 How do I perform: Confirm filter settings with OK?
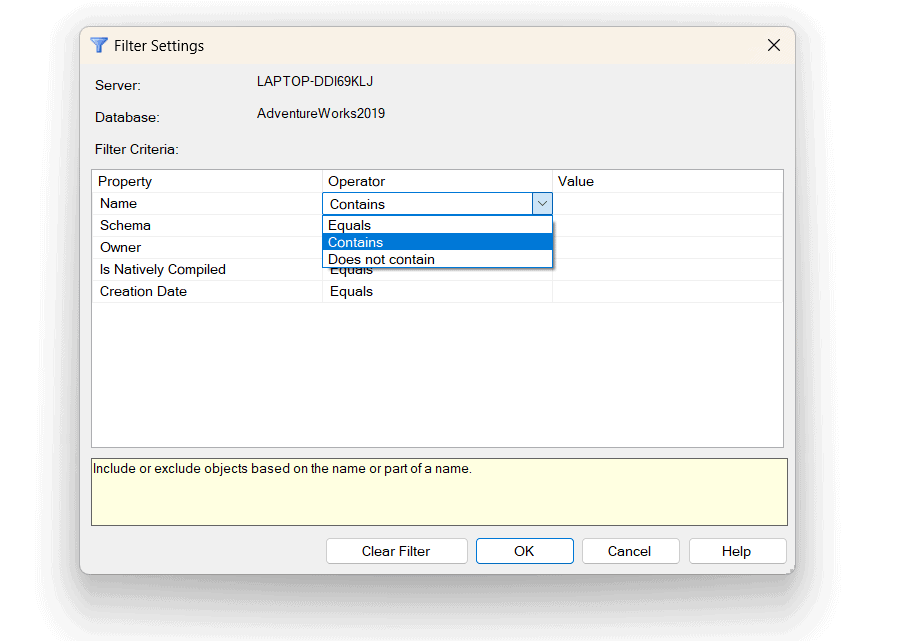[x=524, y=550]
